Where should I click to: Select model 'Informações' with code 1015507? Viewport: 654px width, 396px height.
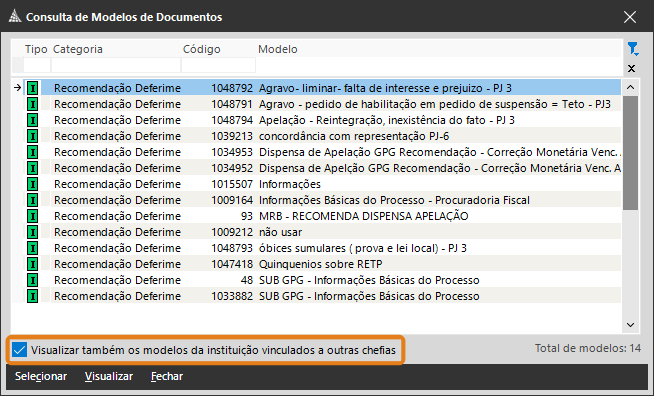pyautogui.click(x=290, y=184)
